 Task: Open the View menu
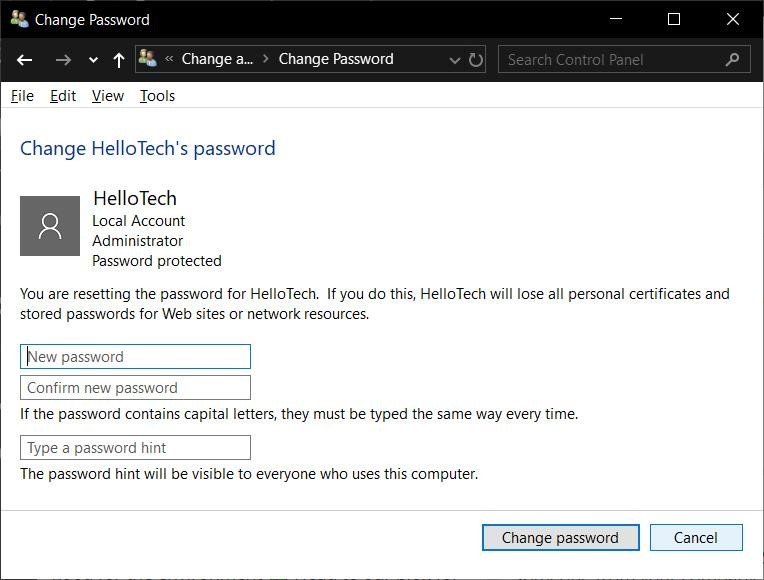(x=108, y=96)
